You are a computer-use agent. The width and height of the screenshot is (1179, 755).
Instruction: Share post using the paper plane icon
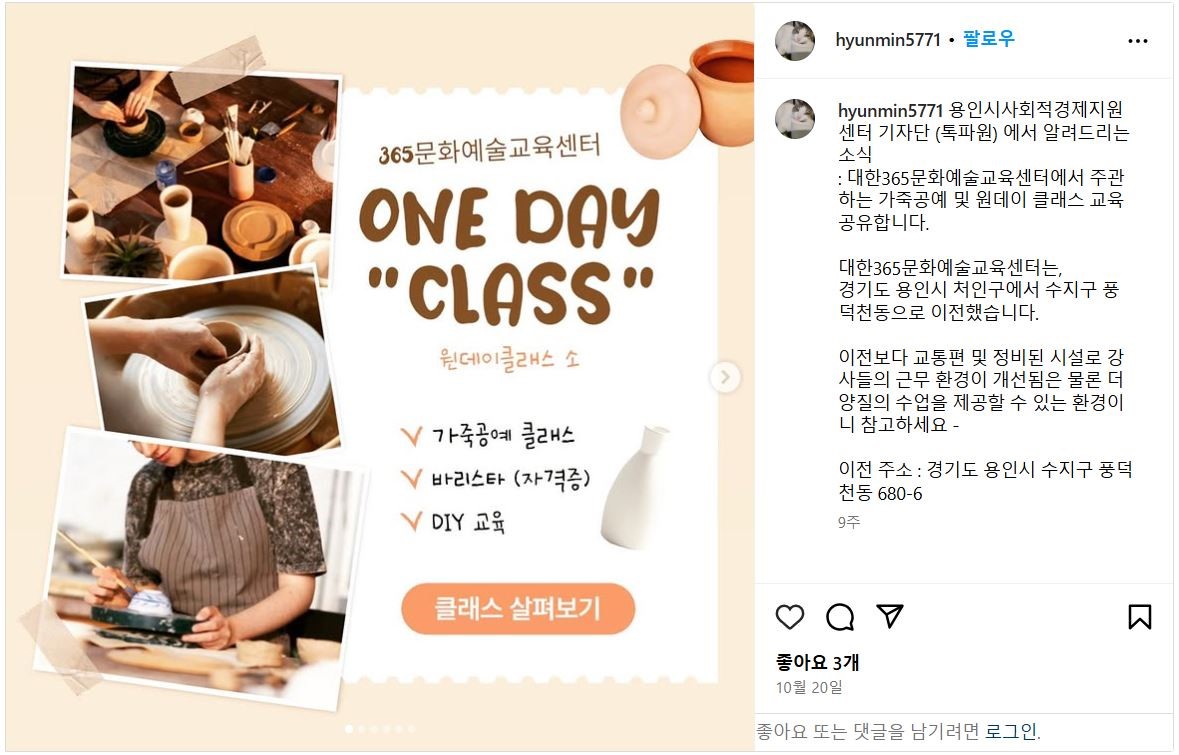coord(890,616)
